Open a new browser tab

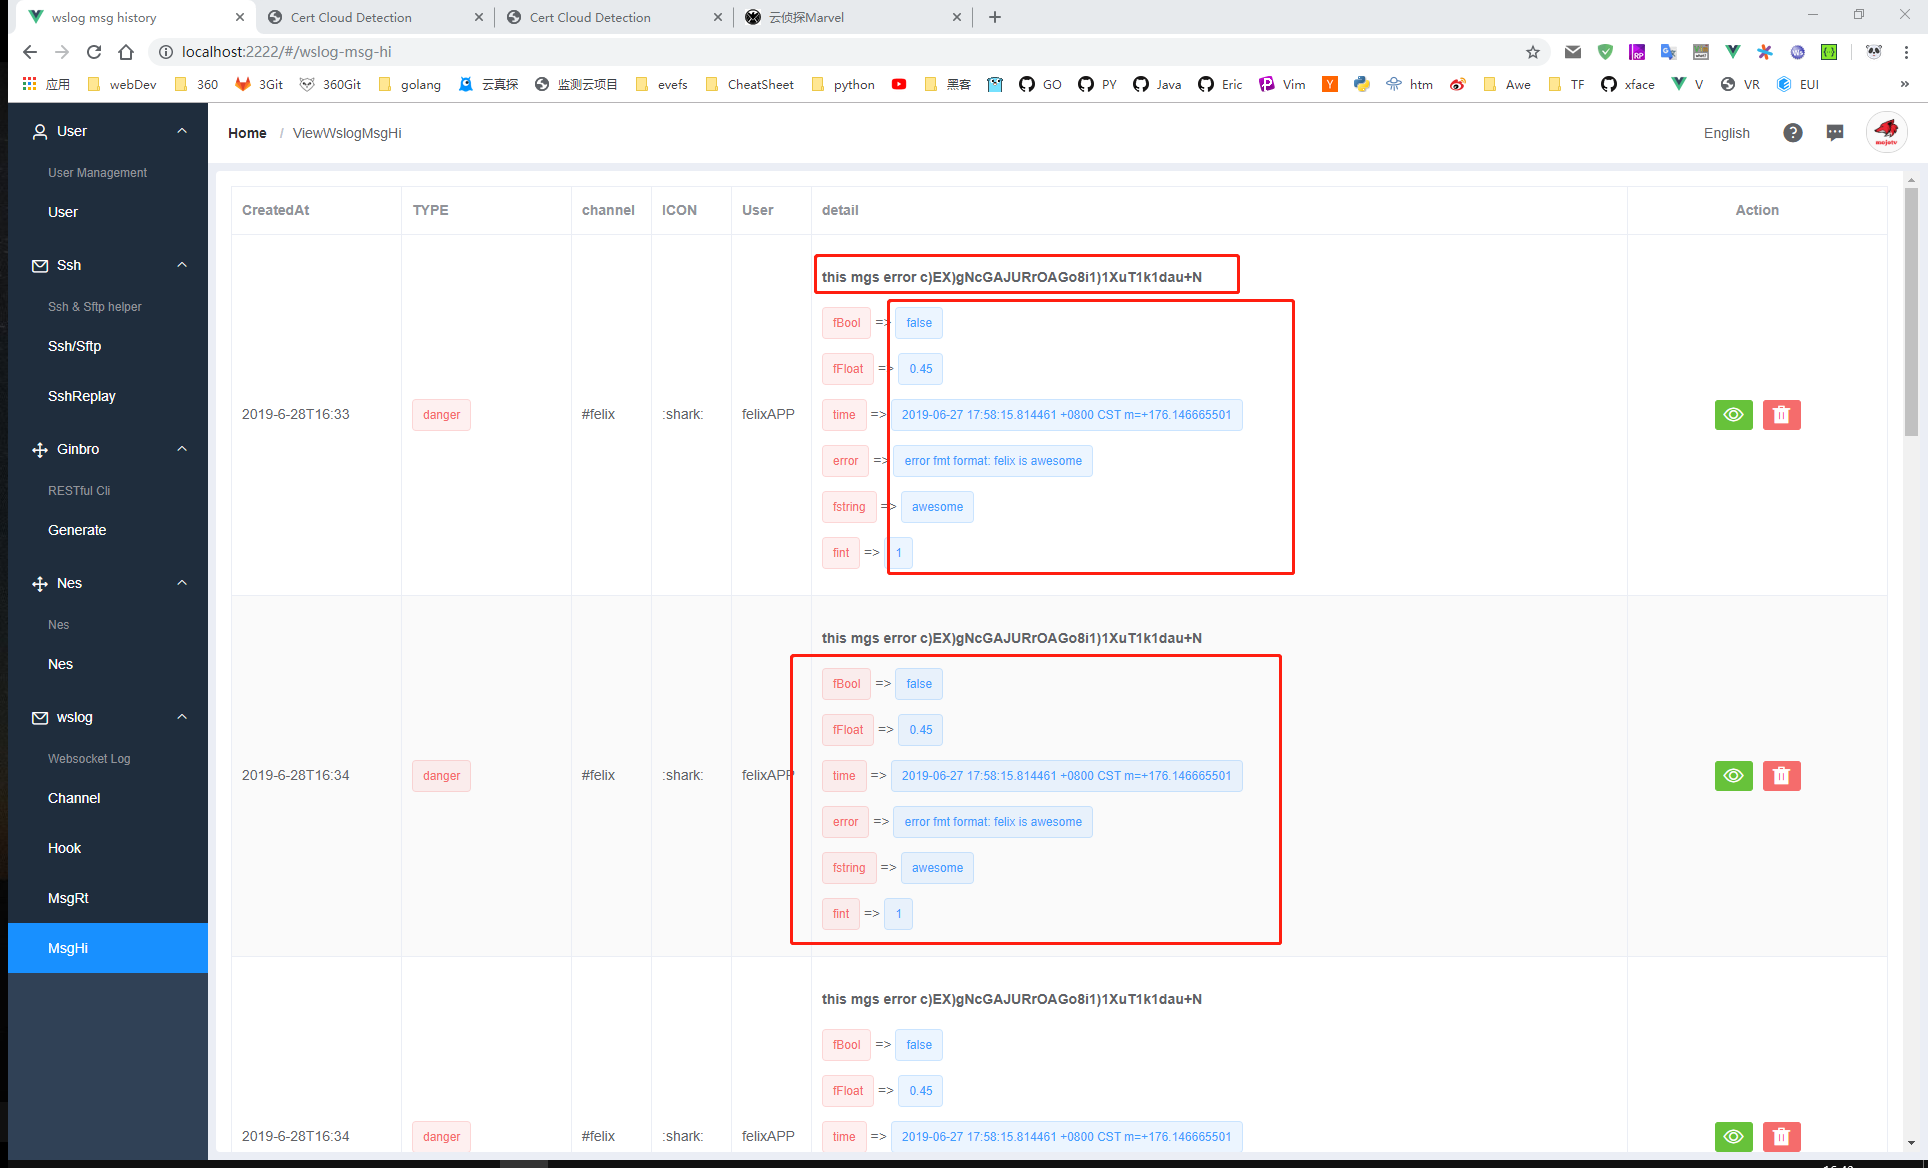coord(994,17)
